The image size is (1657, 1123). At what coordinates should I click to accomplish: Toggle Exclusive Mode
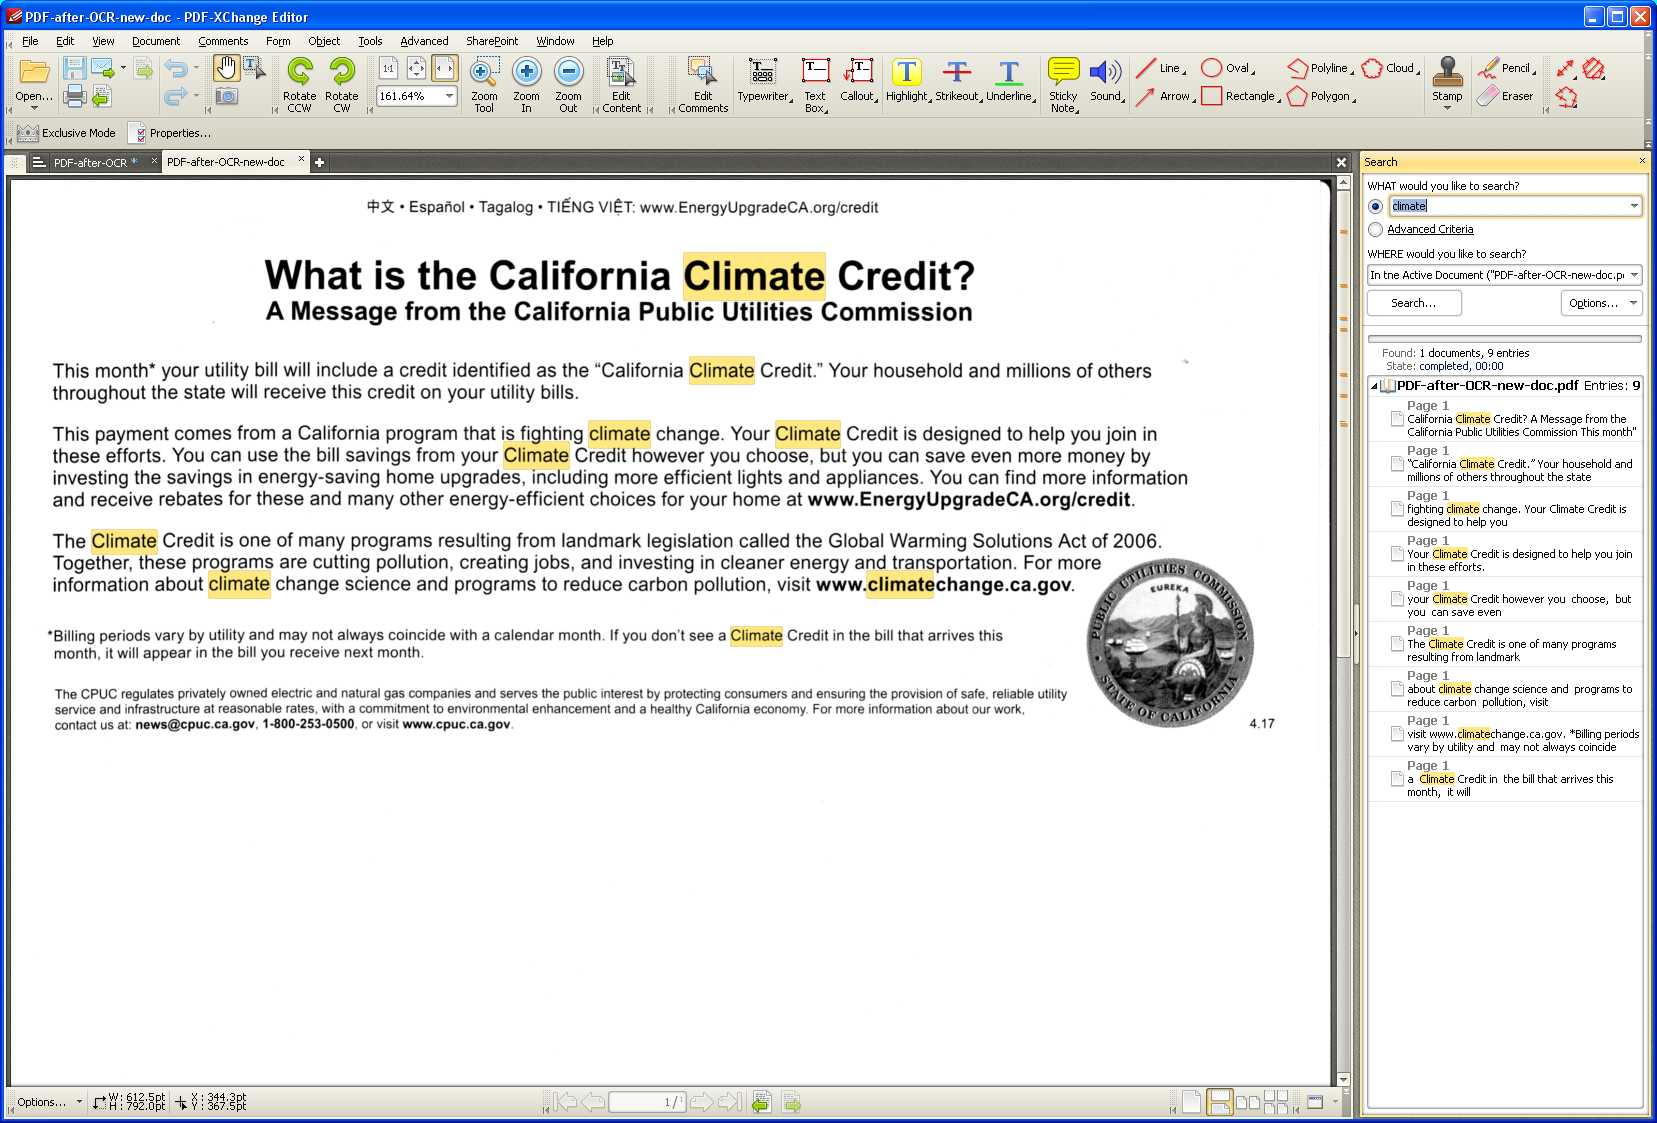pos(67,133)
